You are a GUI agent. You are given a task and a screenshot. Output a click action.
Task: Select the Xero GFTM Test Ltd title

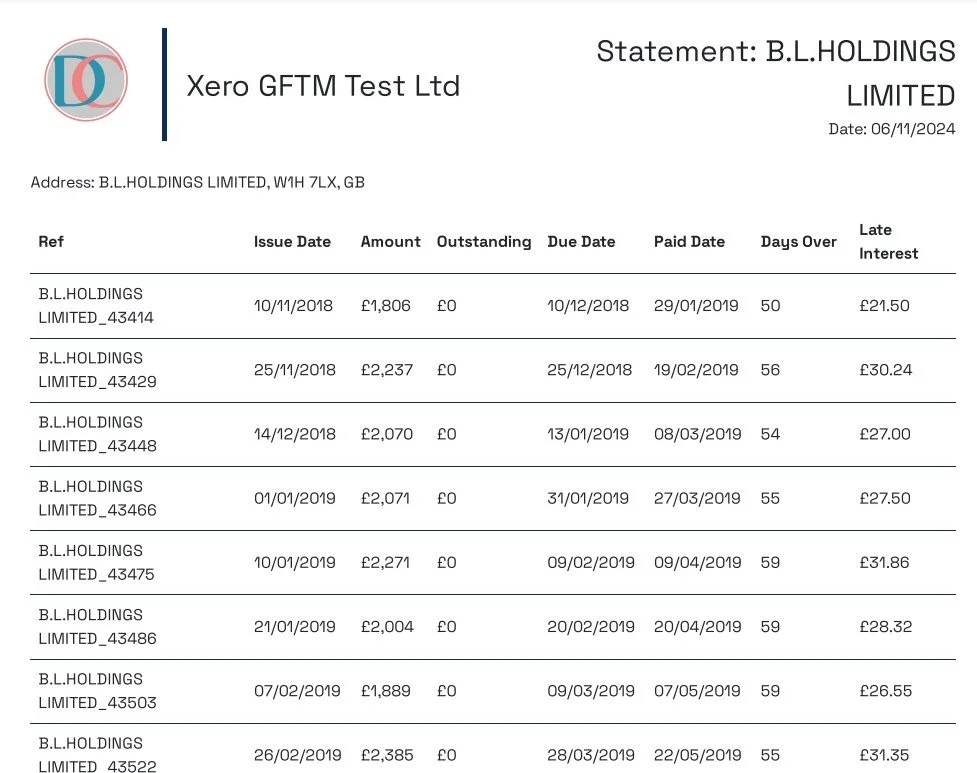(323, 86)
